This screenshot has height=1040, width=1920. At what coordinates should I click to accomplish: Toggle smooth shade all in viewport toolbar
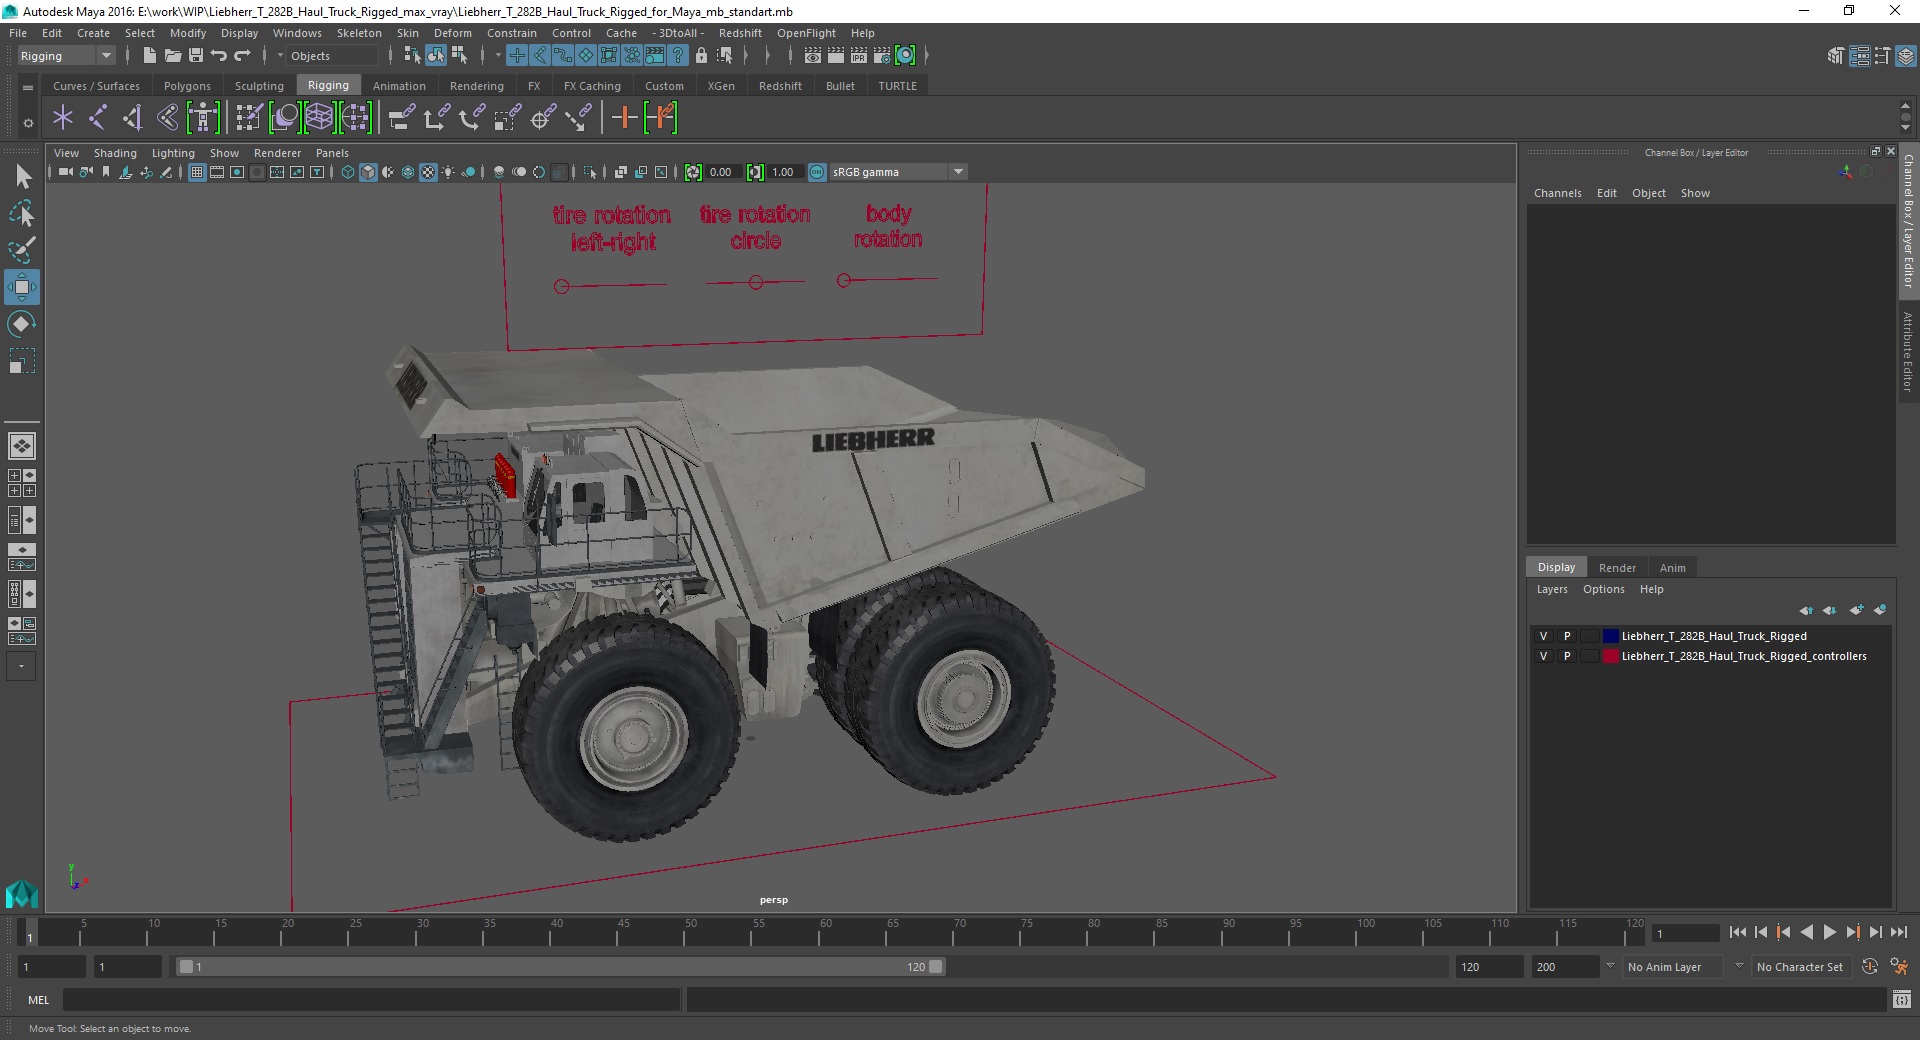point(368,172)
